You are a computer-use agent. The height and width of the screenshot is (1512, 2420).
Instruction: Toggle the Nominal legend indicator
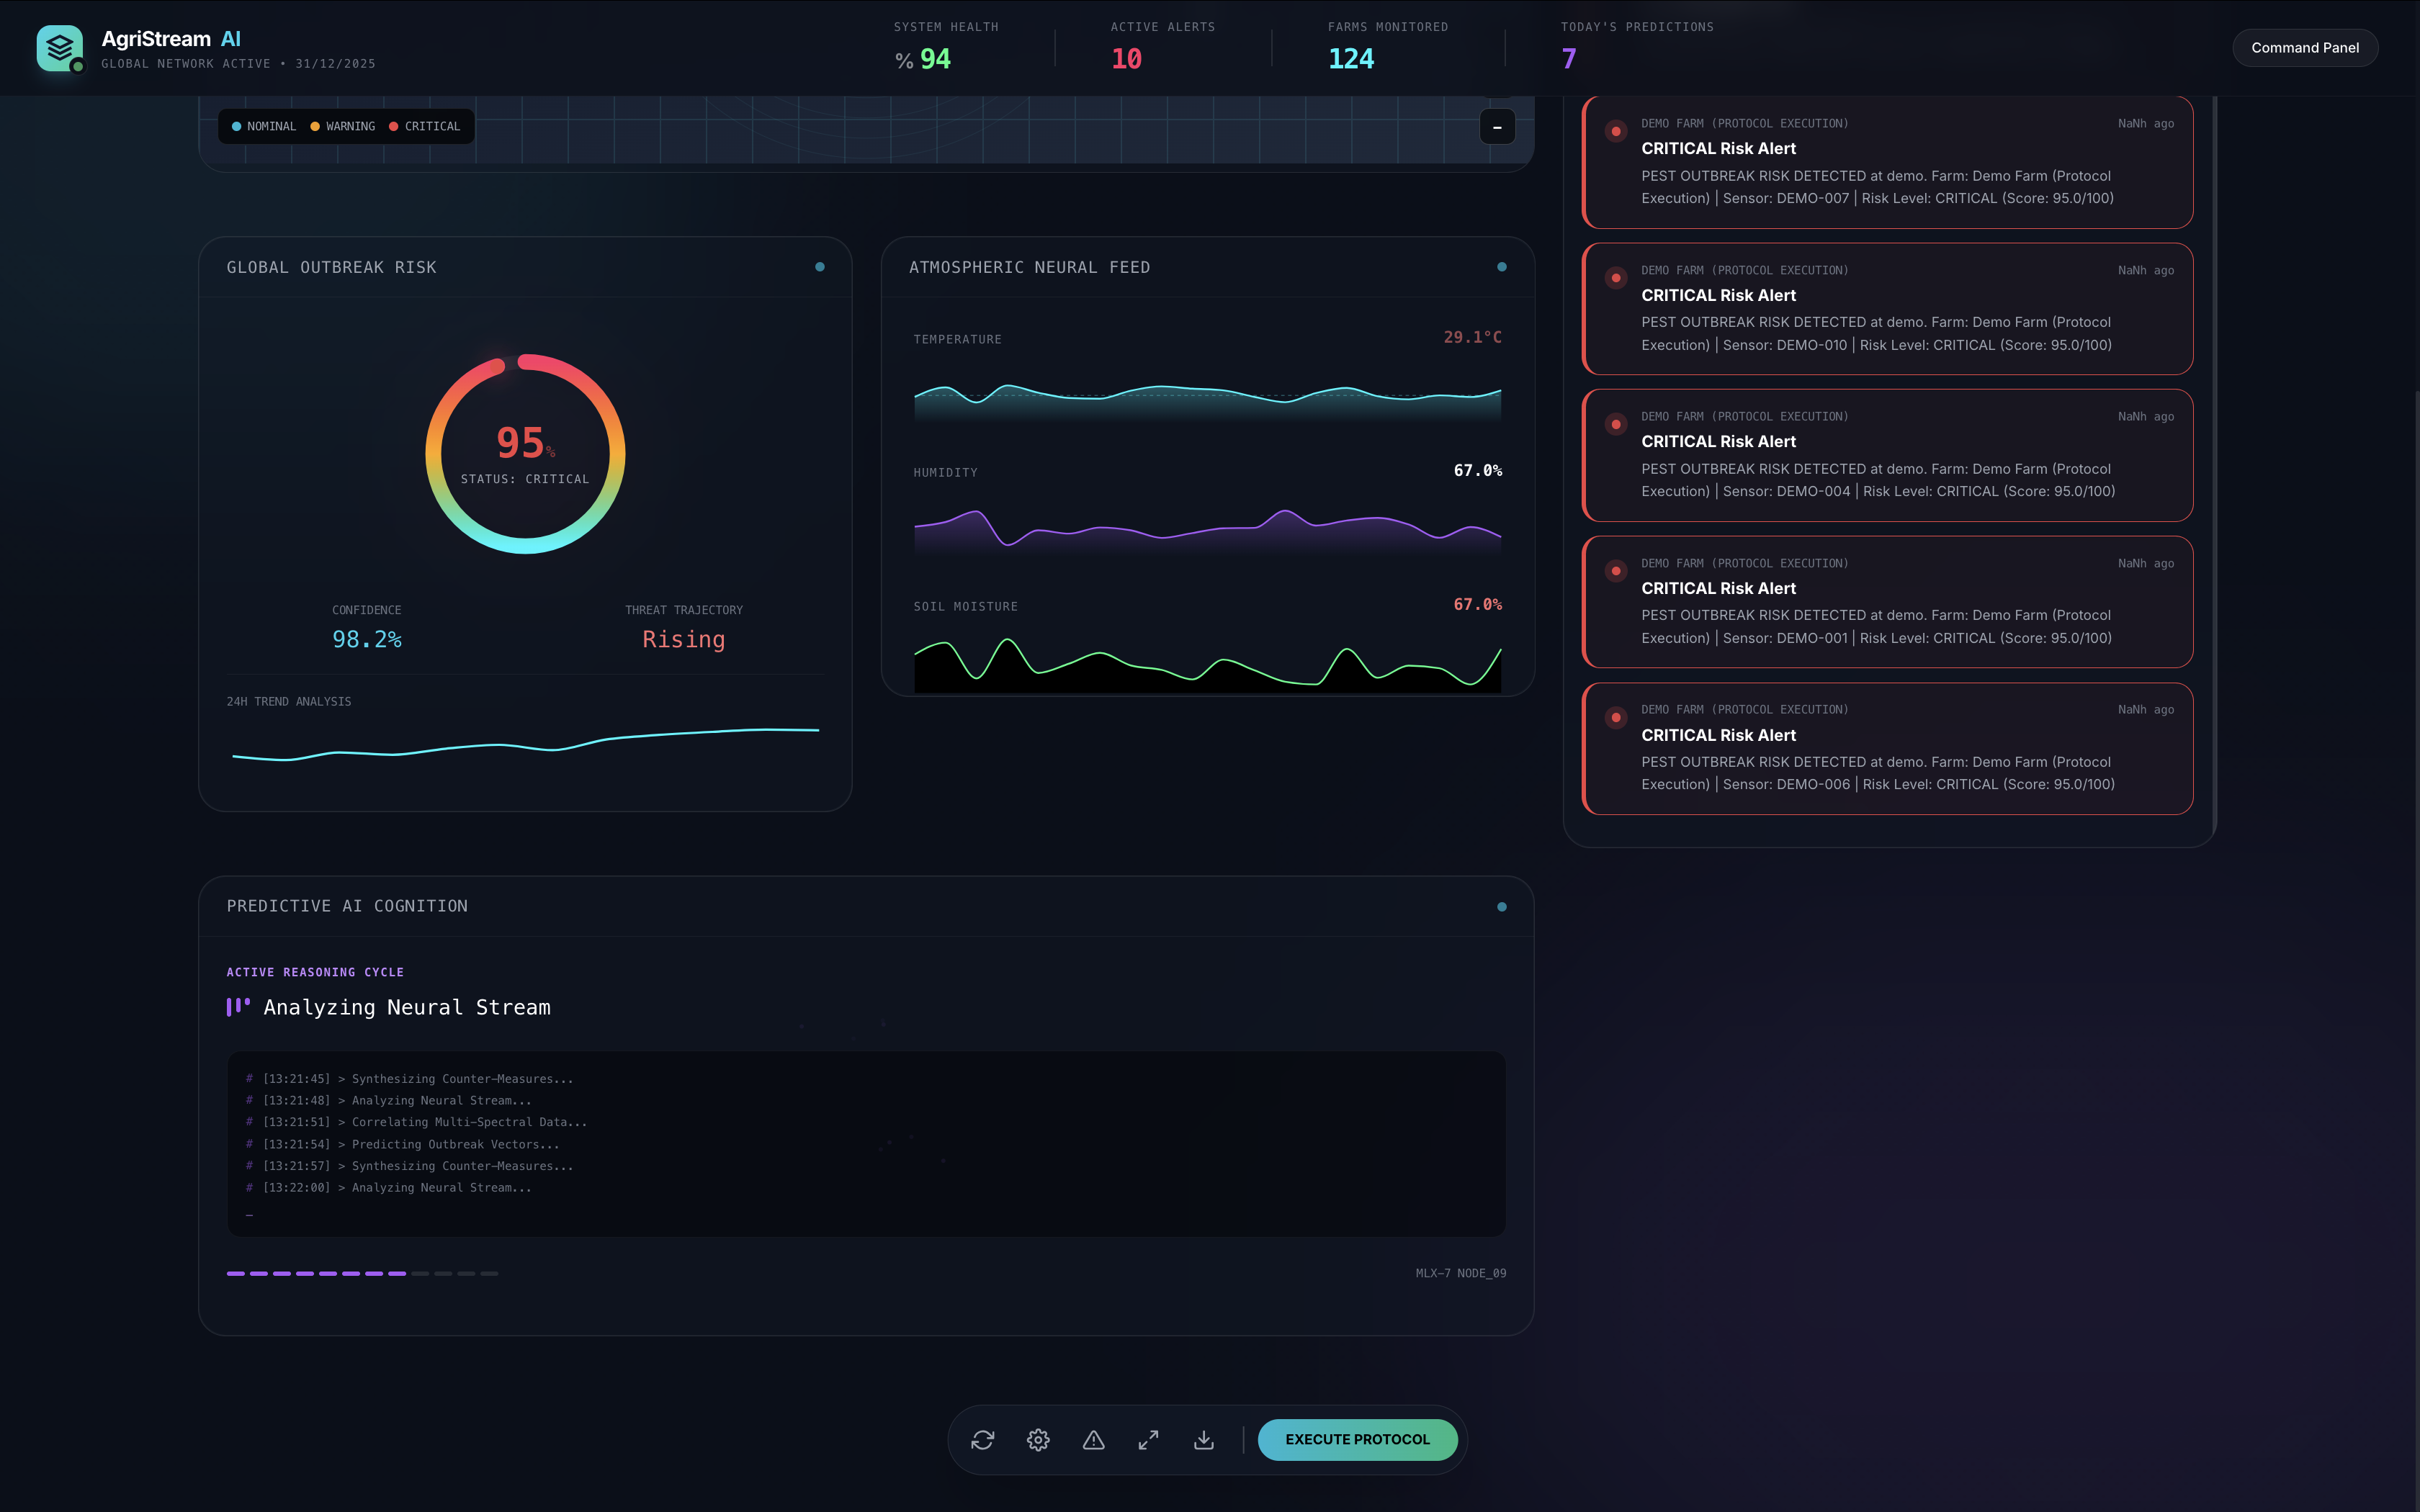(x=263, y=126)
